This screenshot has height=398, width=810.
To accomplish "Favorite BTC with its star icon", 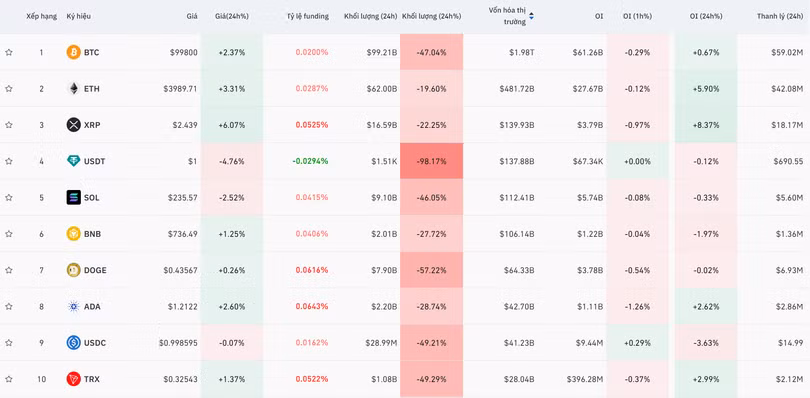I will [x=9, y=52].
